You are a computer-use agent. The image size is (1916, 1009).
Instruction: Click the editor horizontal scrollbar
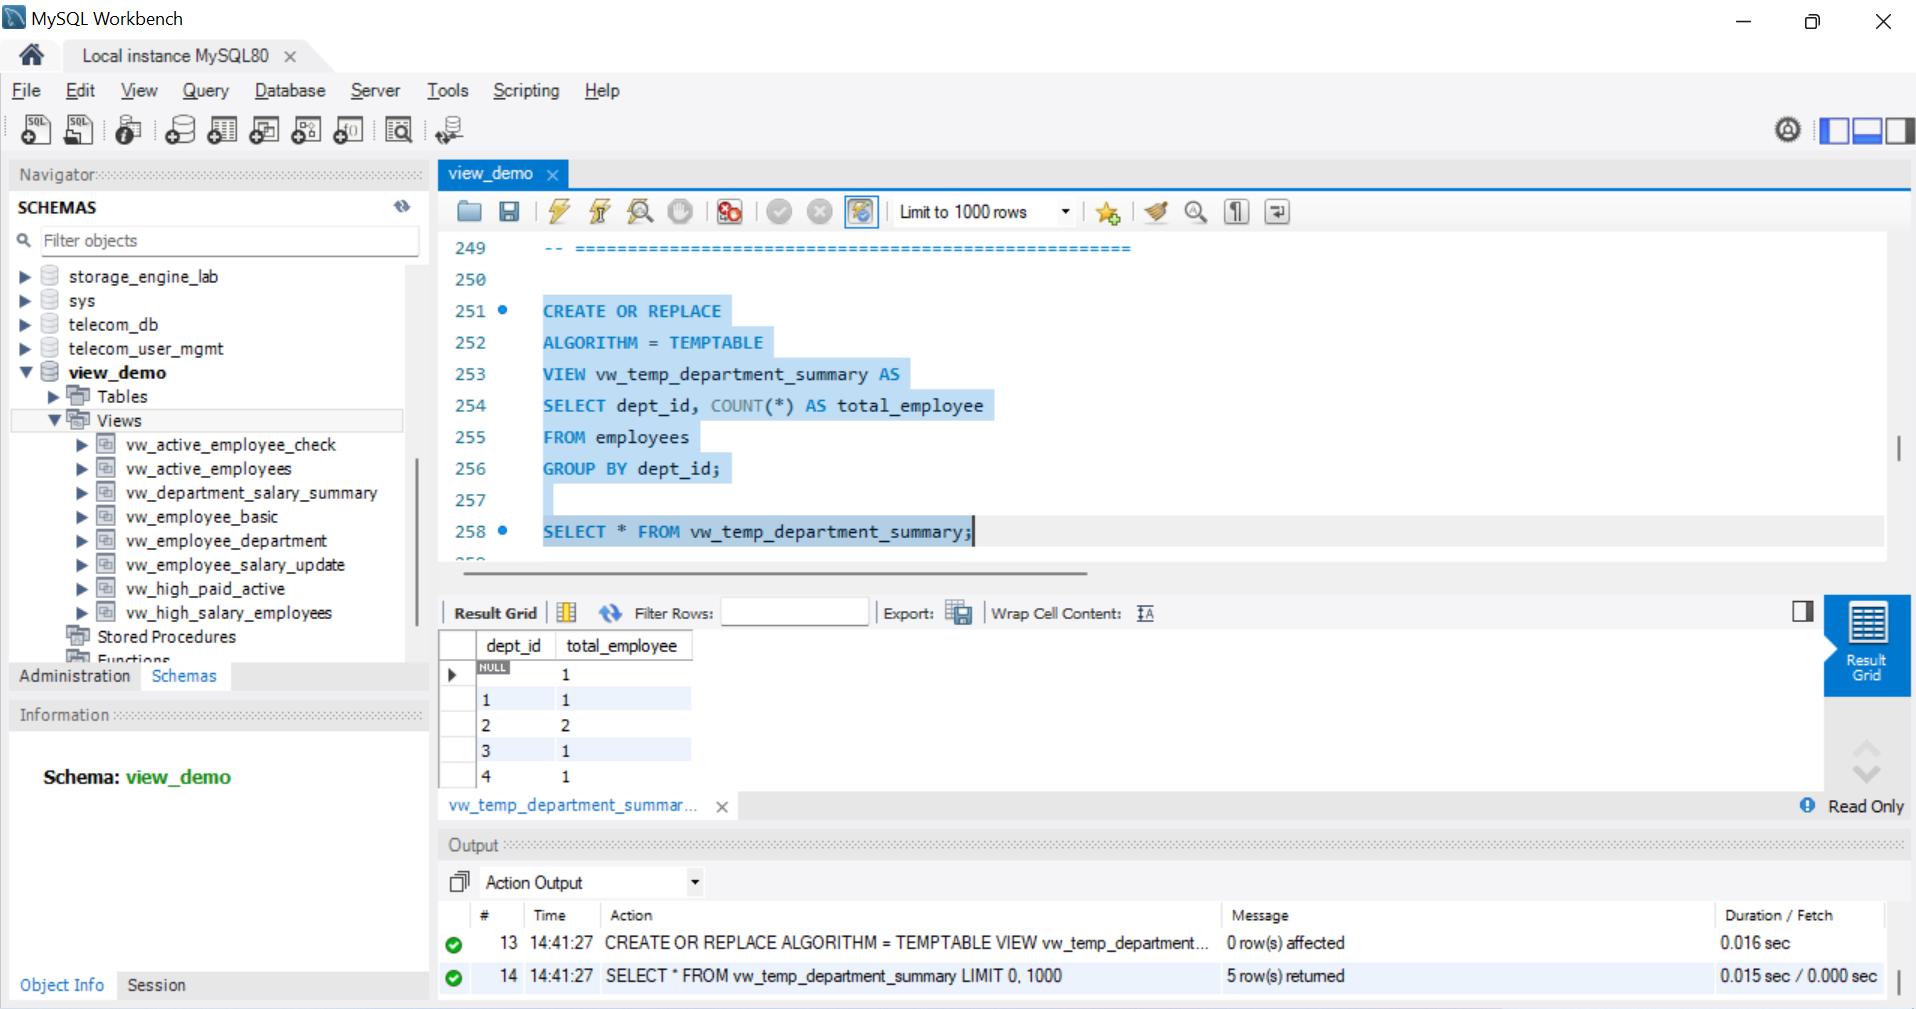pyautogui.click(x=775, y=574)
